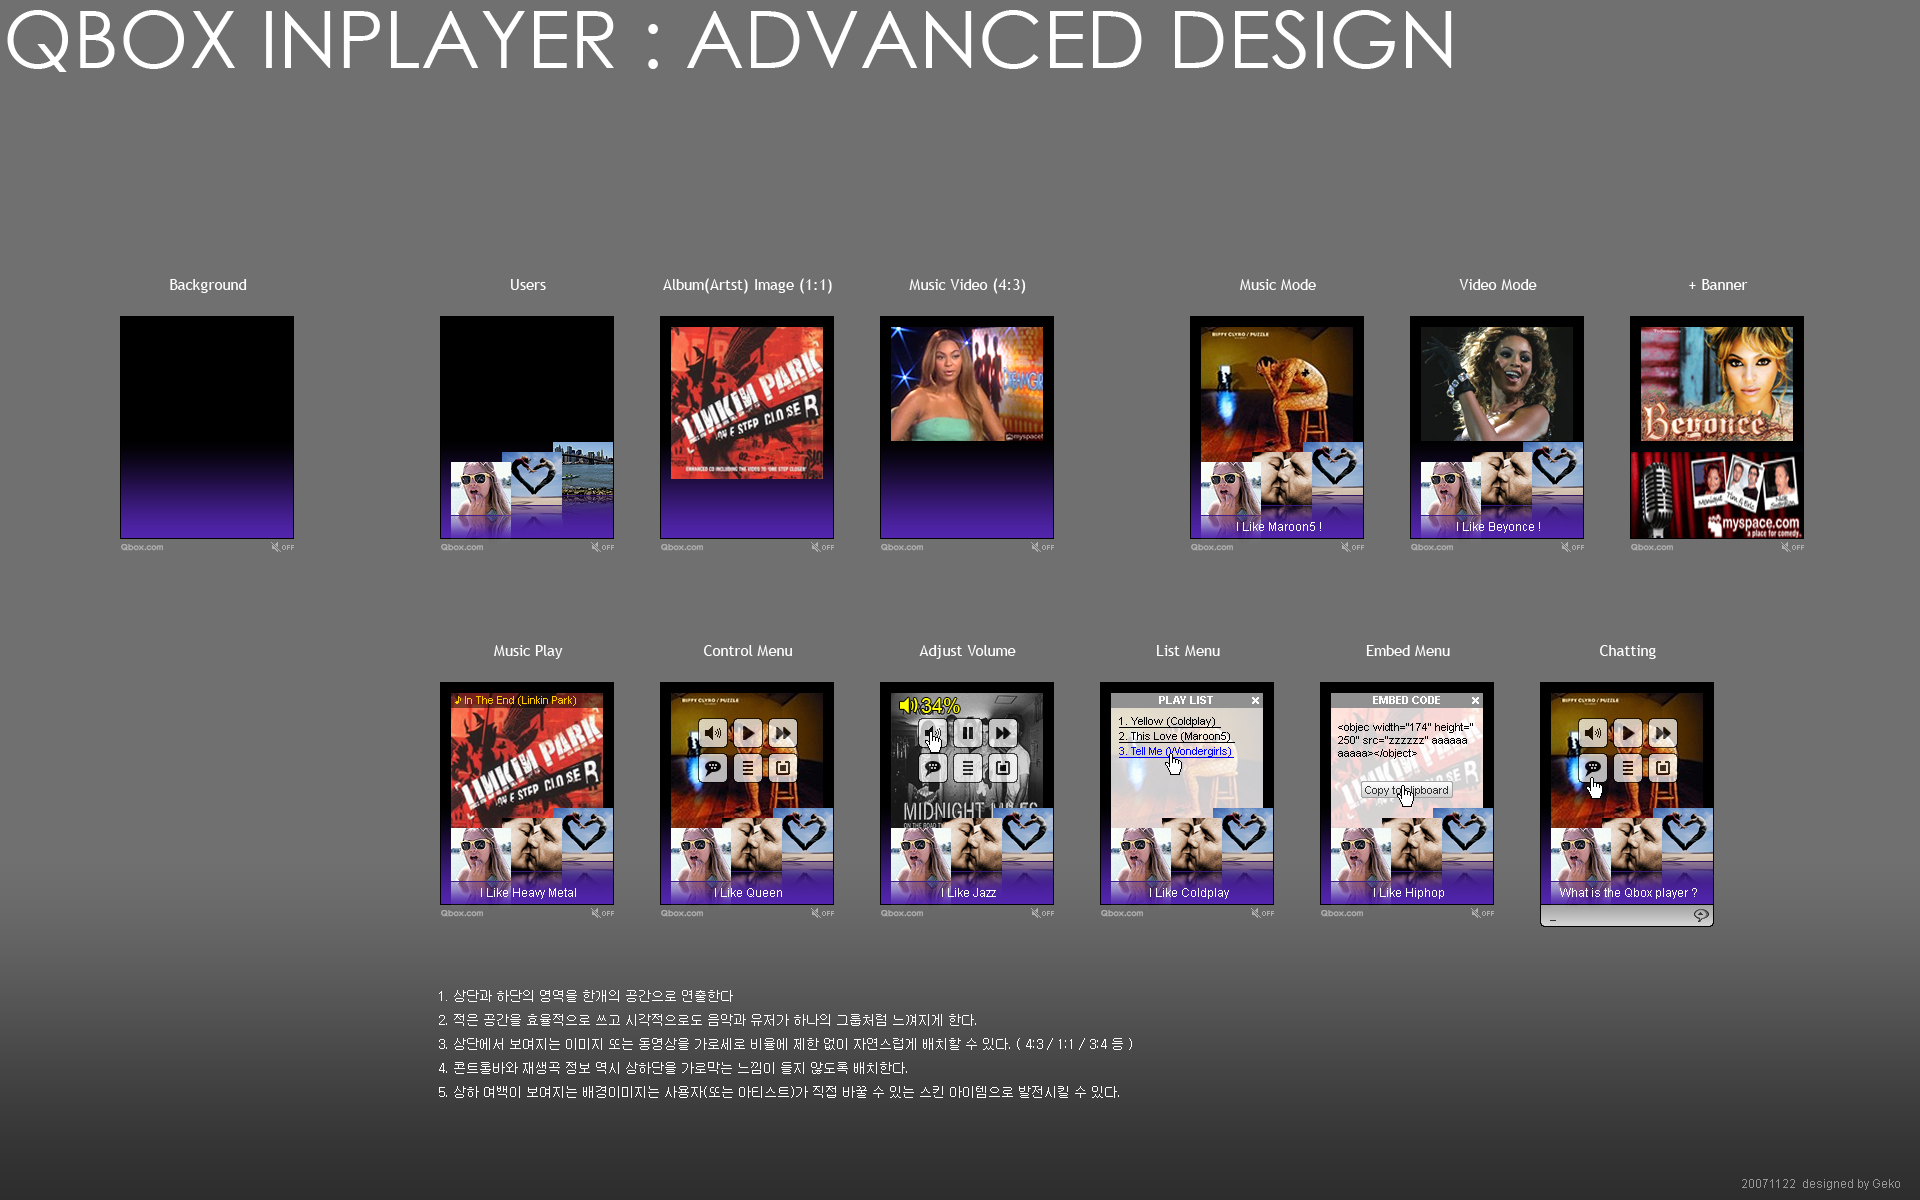Click the 'I Like Coldplay' caption
Viewport: 1920px width, 1200px height.
pyautogui.click(x=1188, y=893)
